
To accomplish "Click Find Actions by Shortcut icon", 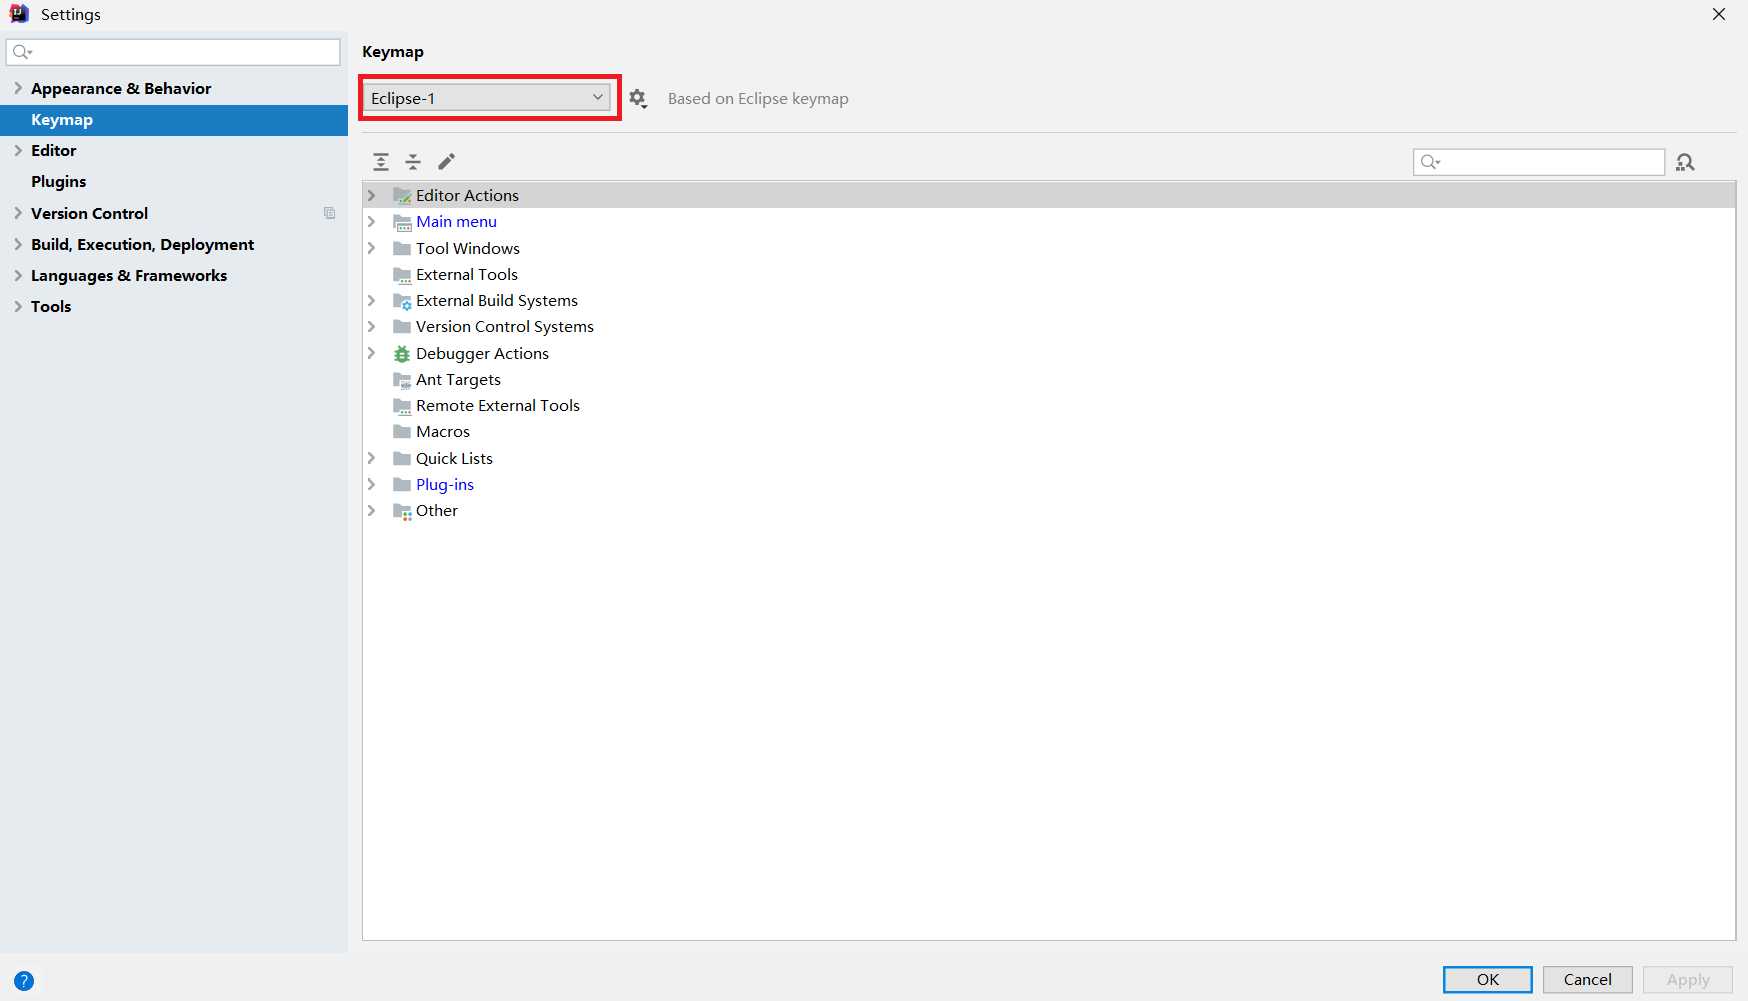I will [x=1685, y=162].
